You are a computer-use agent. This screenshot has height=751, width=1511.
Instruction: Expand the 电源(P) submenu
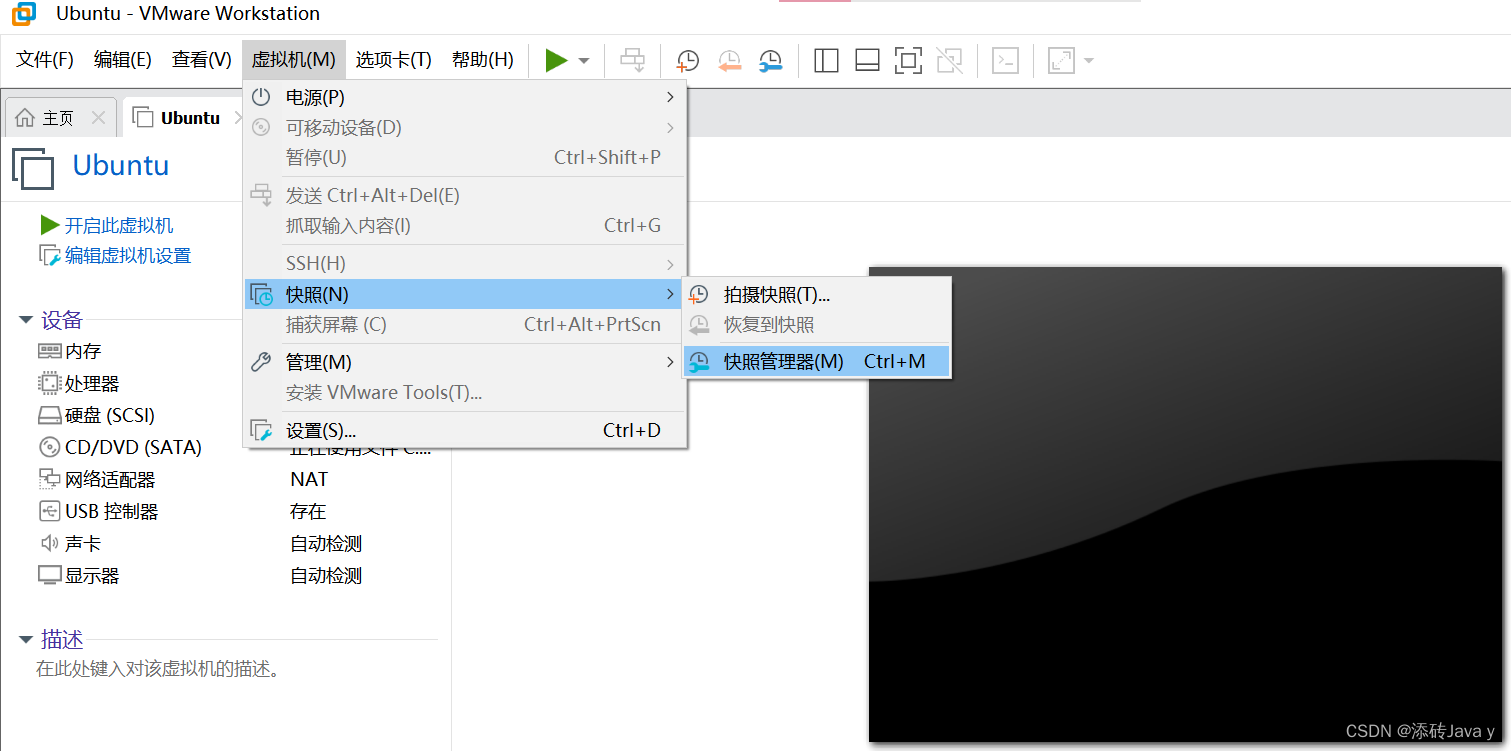tap(465, 97)
